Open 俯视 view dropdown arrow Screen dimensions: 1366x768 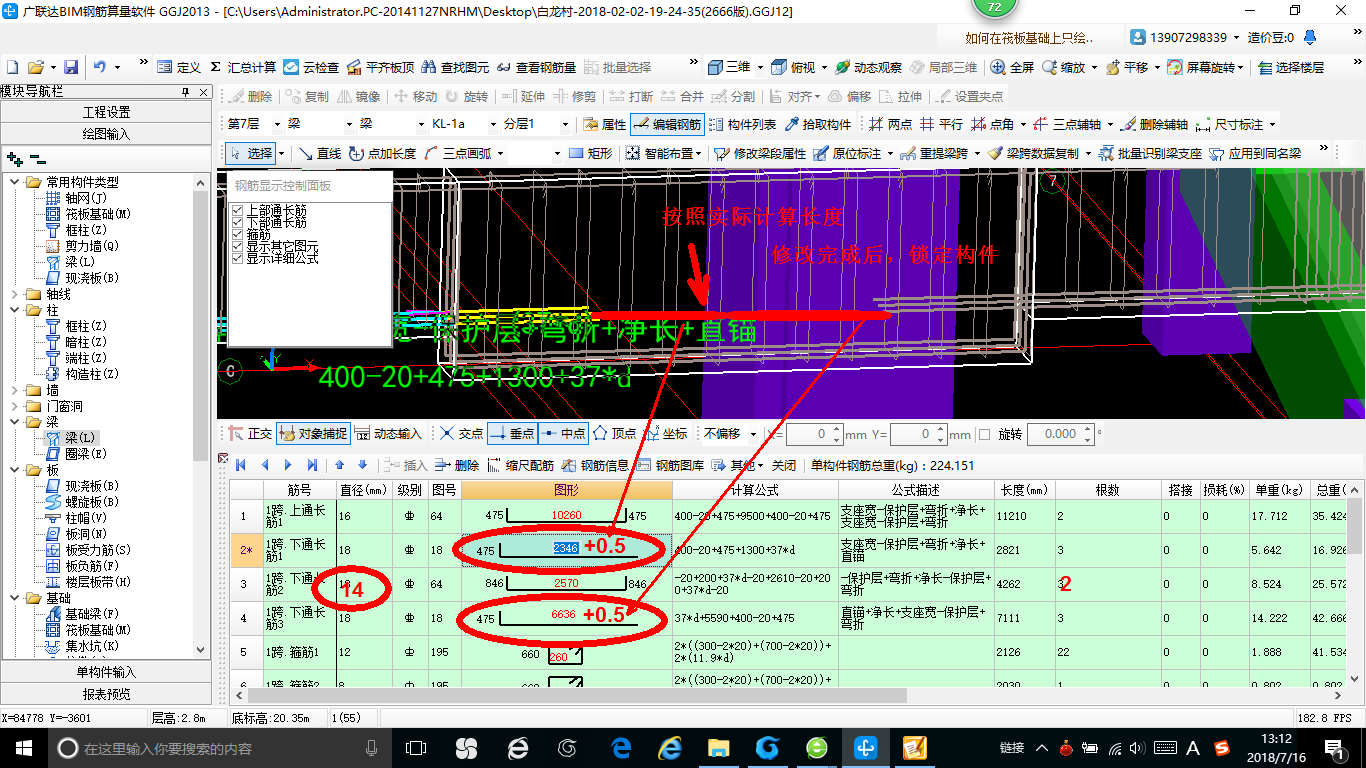[x=824, y=67]
